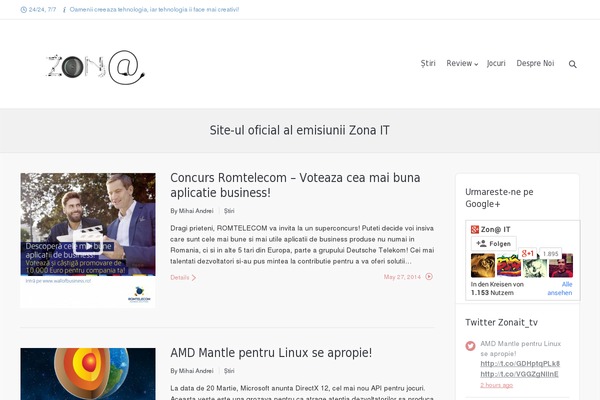Click the 2 hours ago tweet timestamp
The width and height of the screenshot is (600, 400).
click(496, 385)
